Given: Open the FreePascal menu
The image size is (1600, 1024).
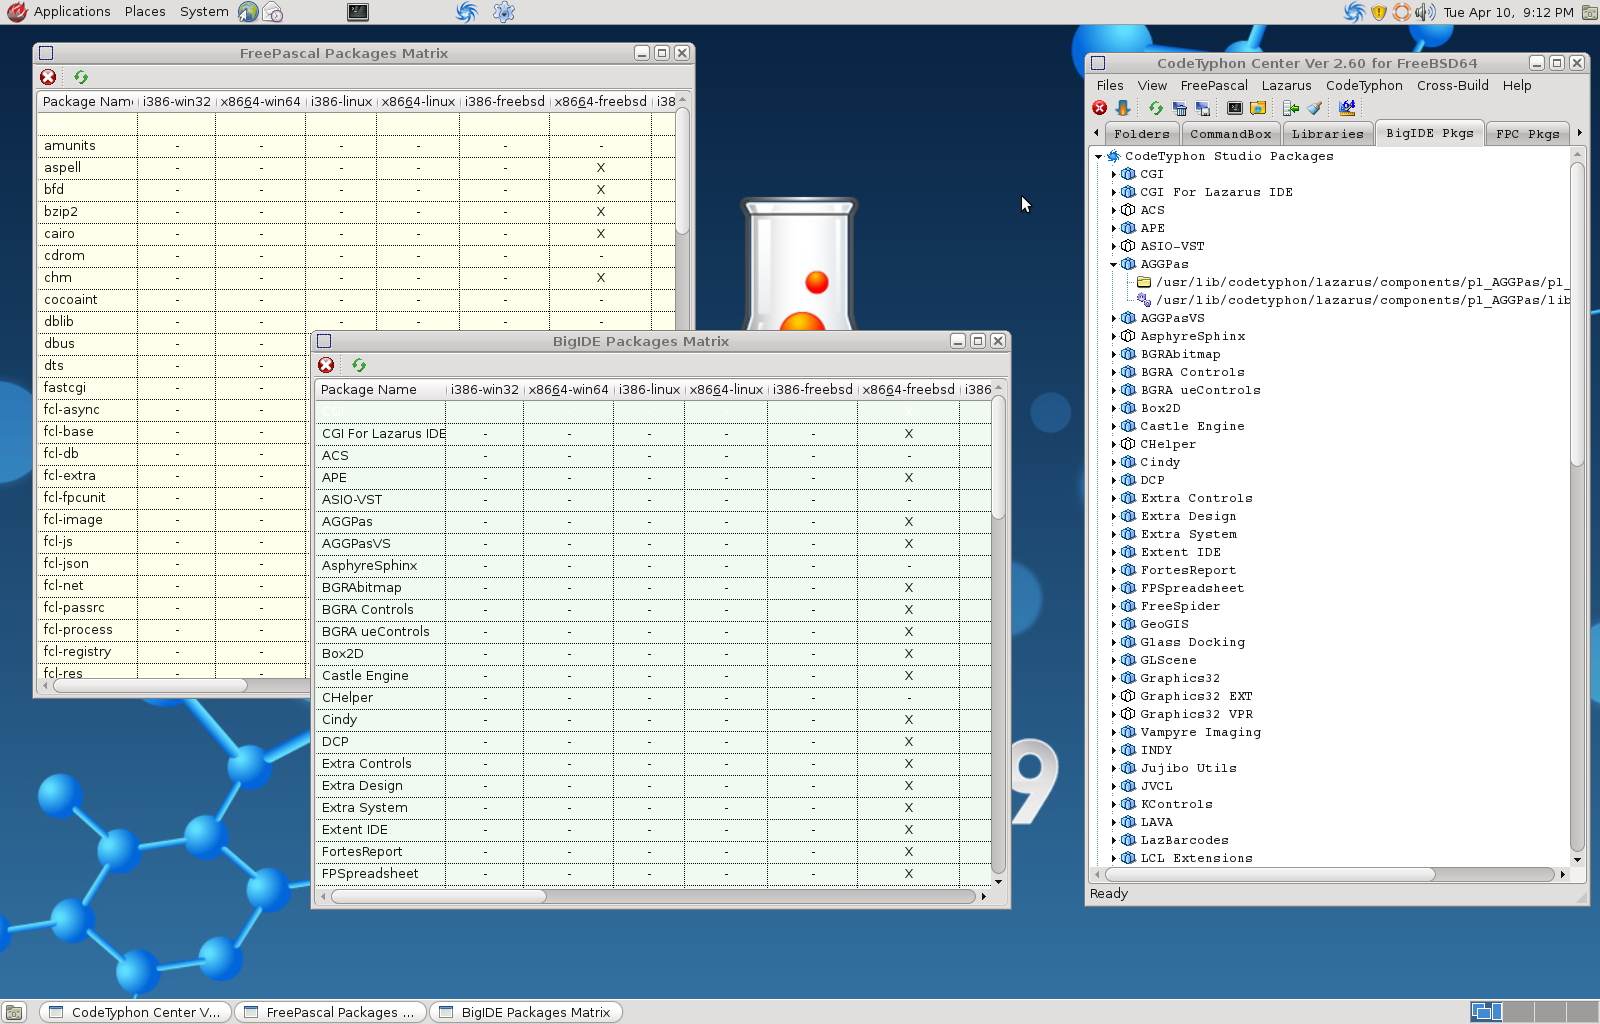Looking at the screenshot, I should click(1214, 85).
